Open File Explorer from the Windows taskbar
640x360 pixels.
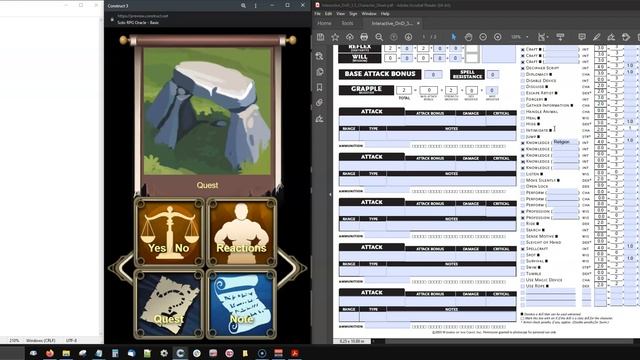click(66, 353)
